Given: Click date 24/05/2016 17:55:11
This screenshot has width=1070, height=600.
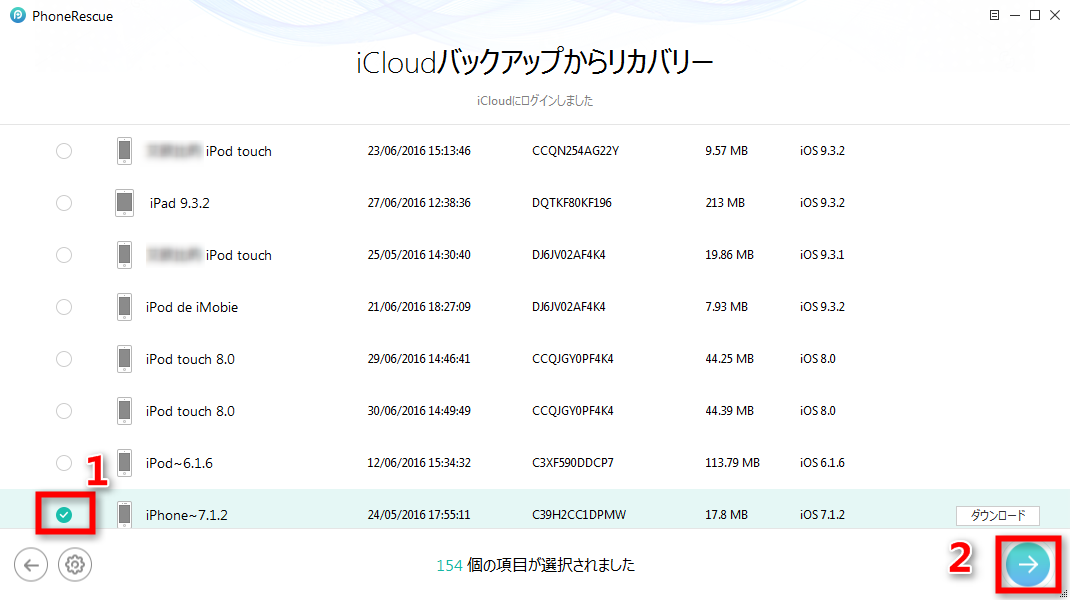Looking at the screenshot, I should click(x=419, y=515).
